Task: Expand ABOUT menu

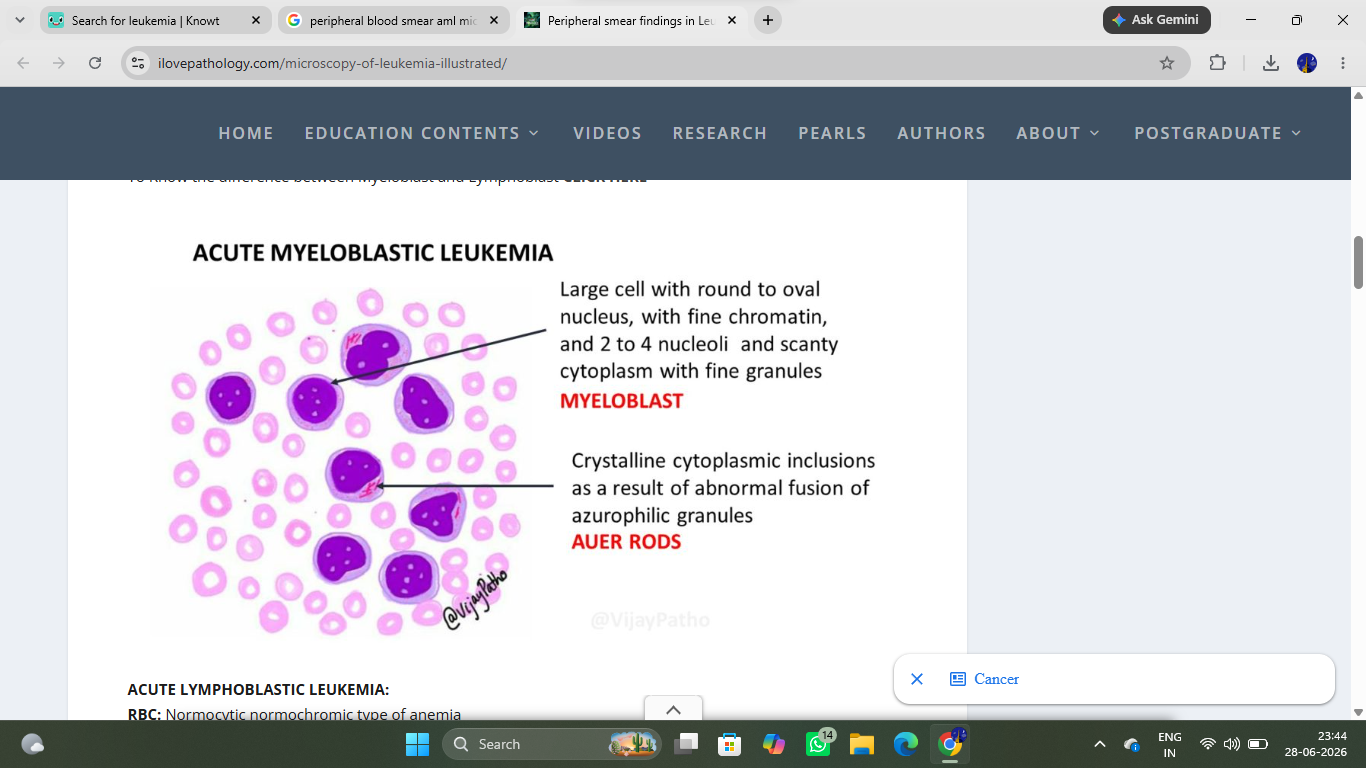Action: coord(1058,133)
